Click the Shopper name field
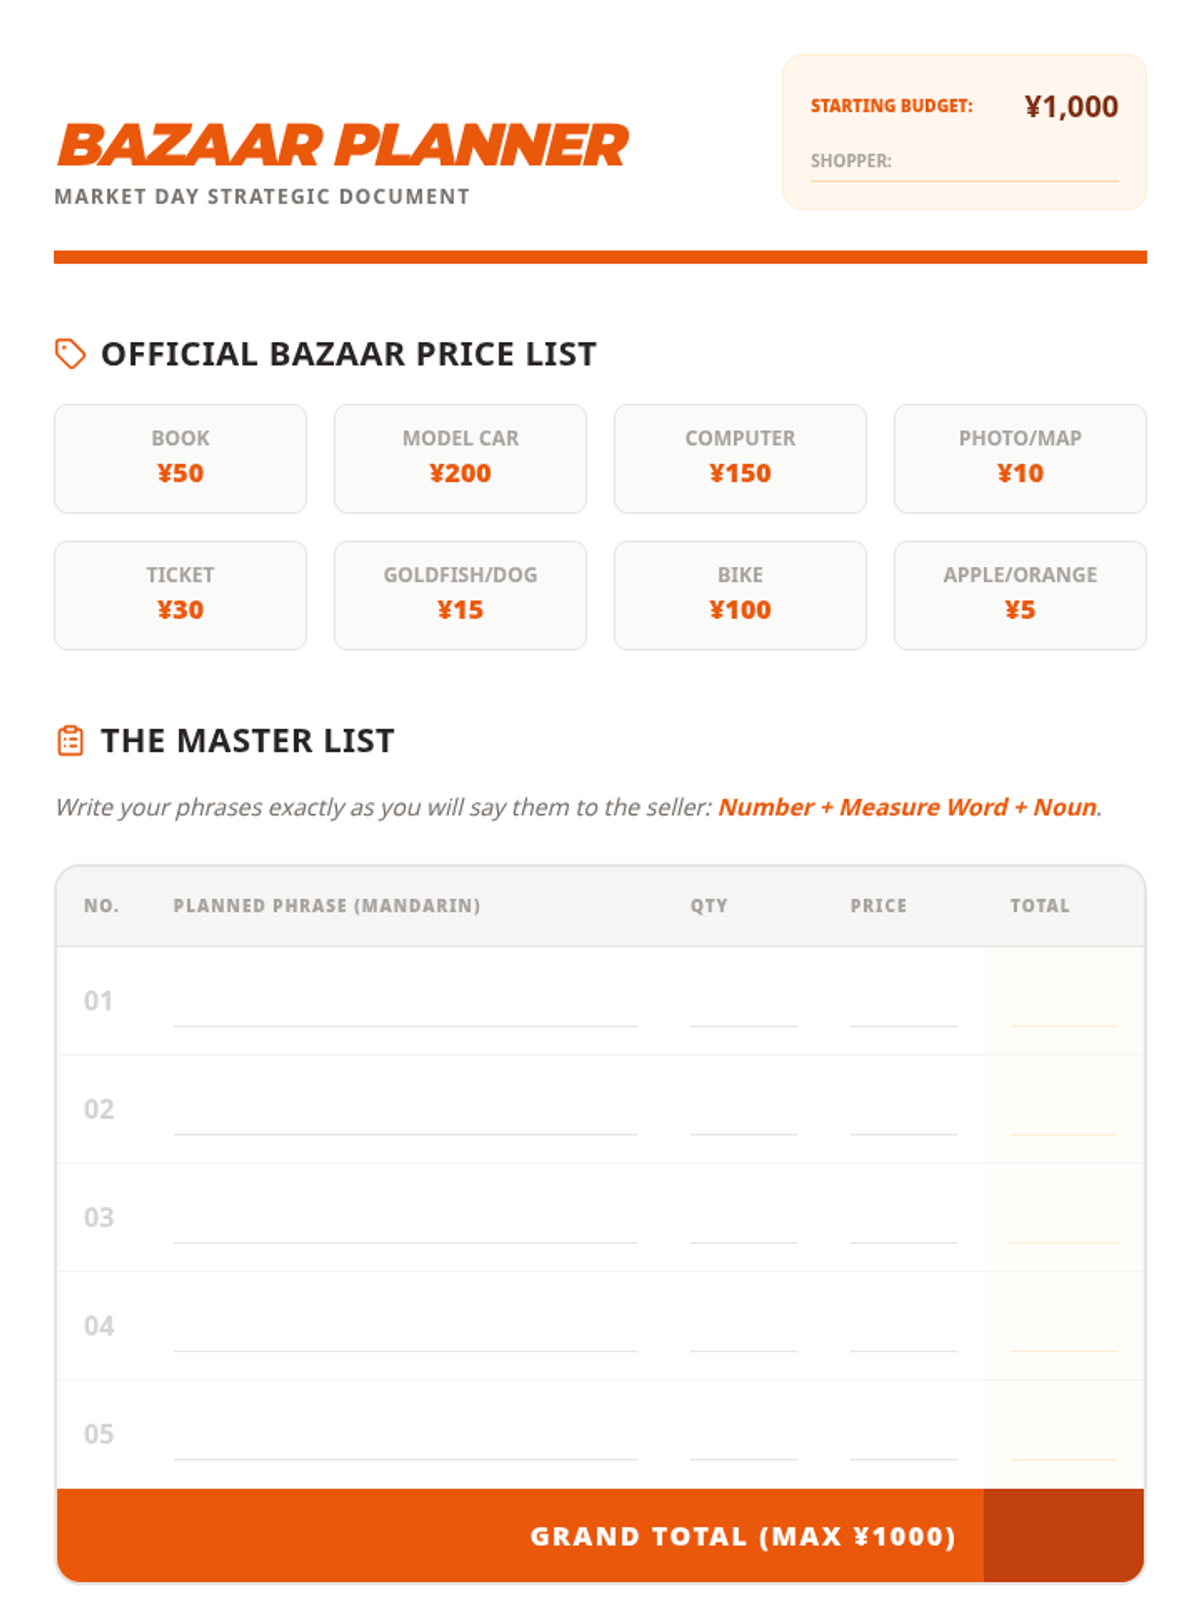This screenshot has height=1600, width=1200. click(x=1003, y=163)
